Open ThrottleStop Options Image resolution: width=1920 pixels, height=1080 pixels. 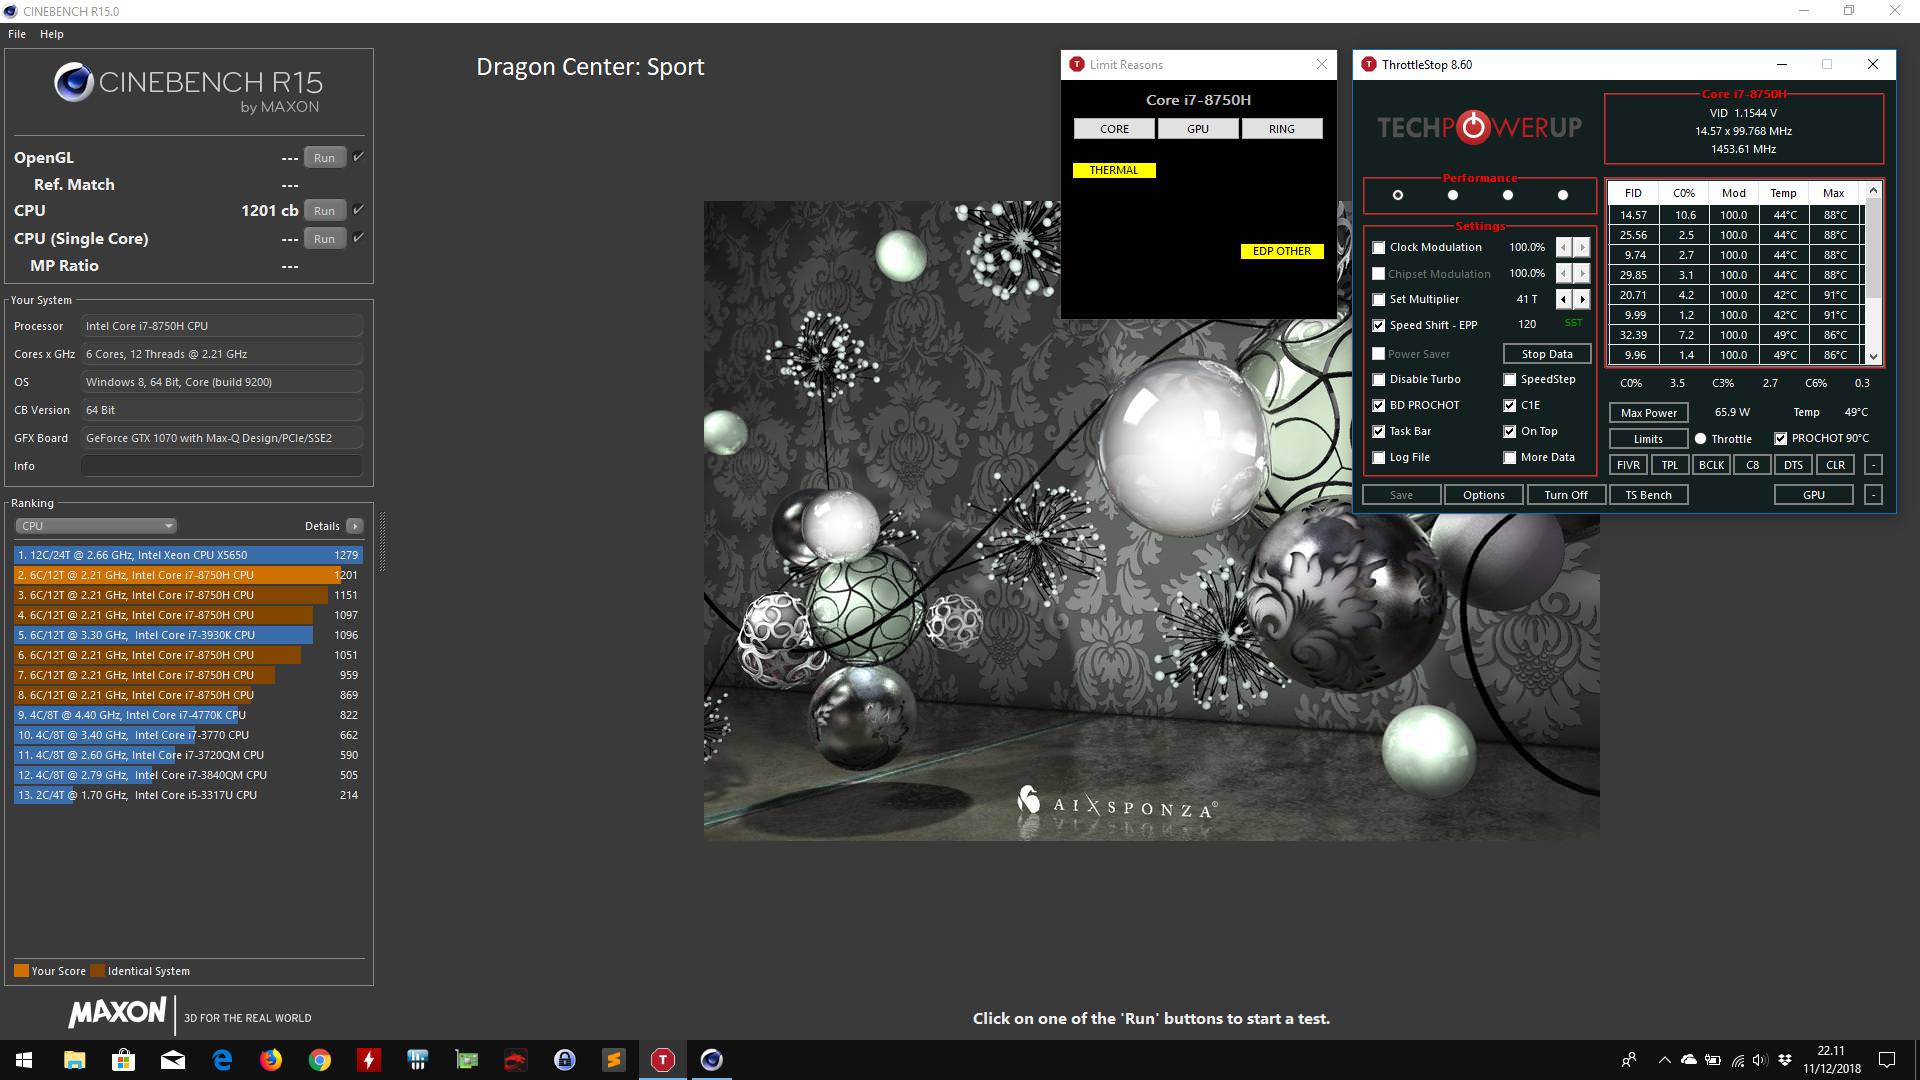tap(1483, 495)
